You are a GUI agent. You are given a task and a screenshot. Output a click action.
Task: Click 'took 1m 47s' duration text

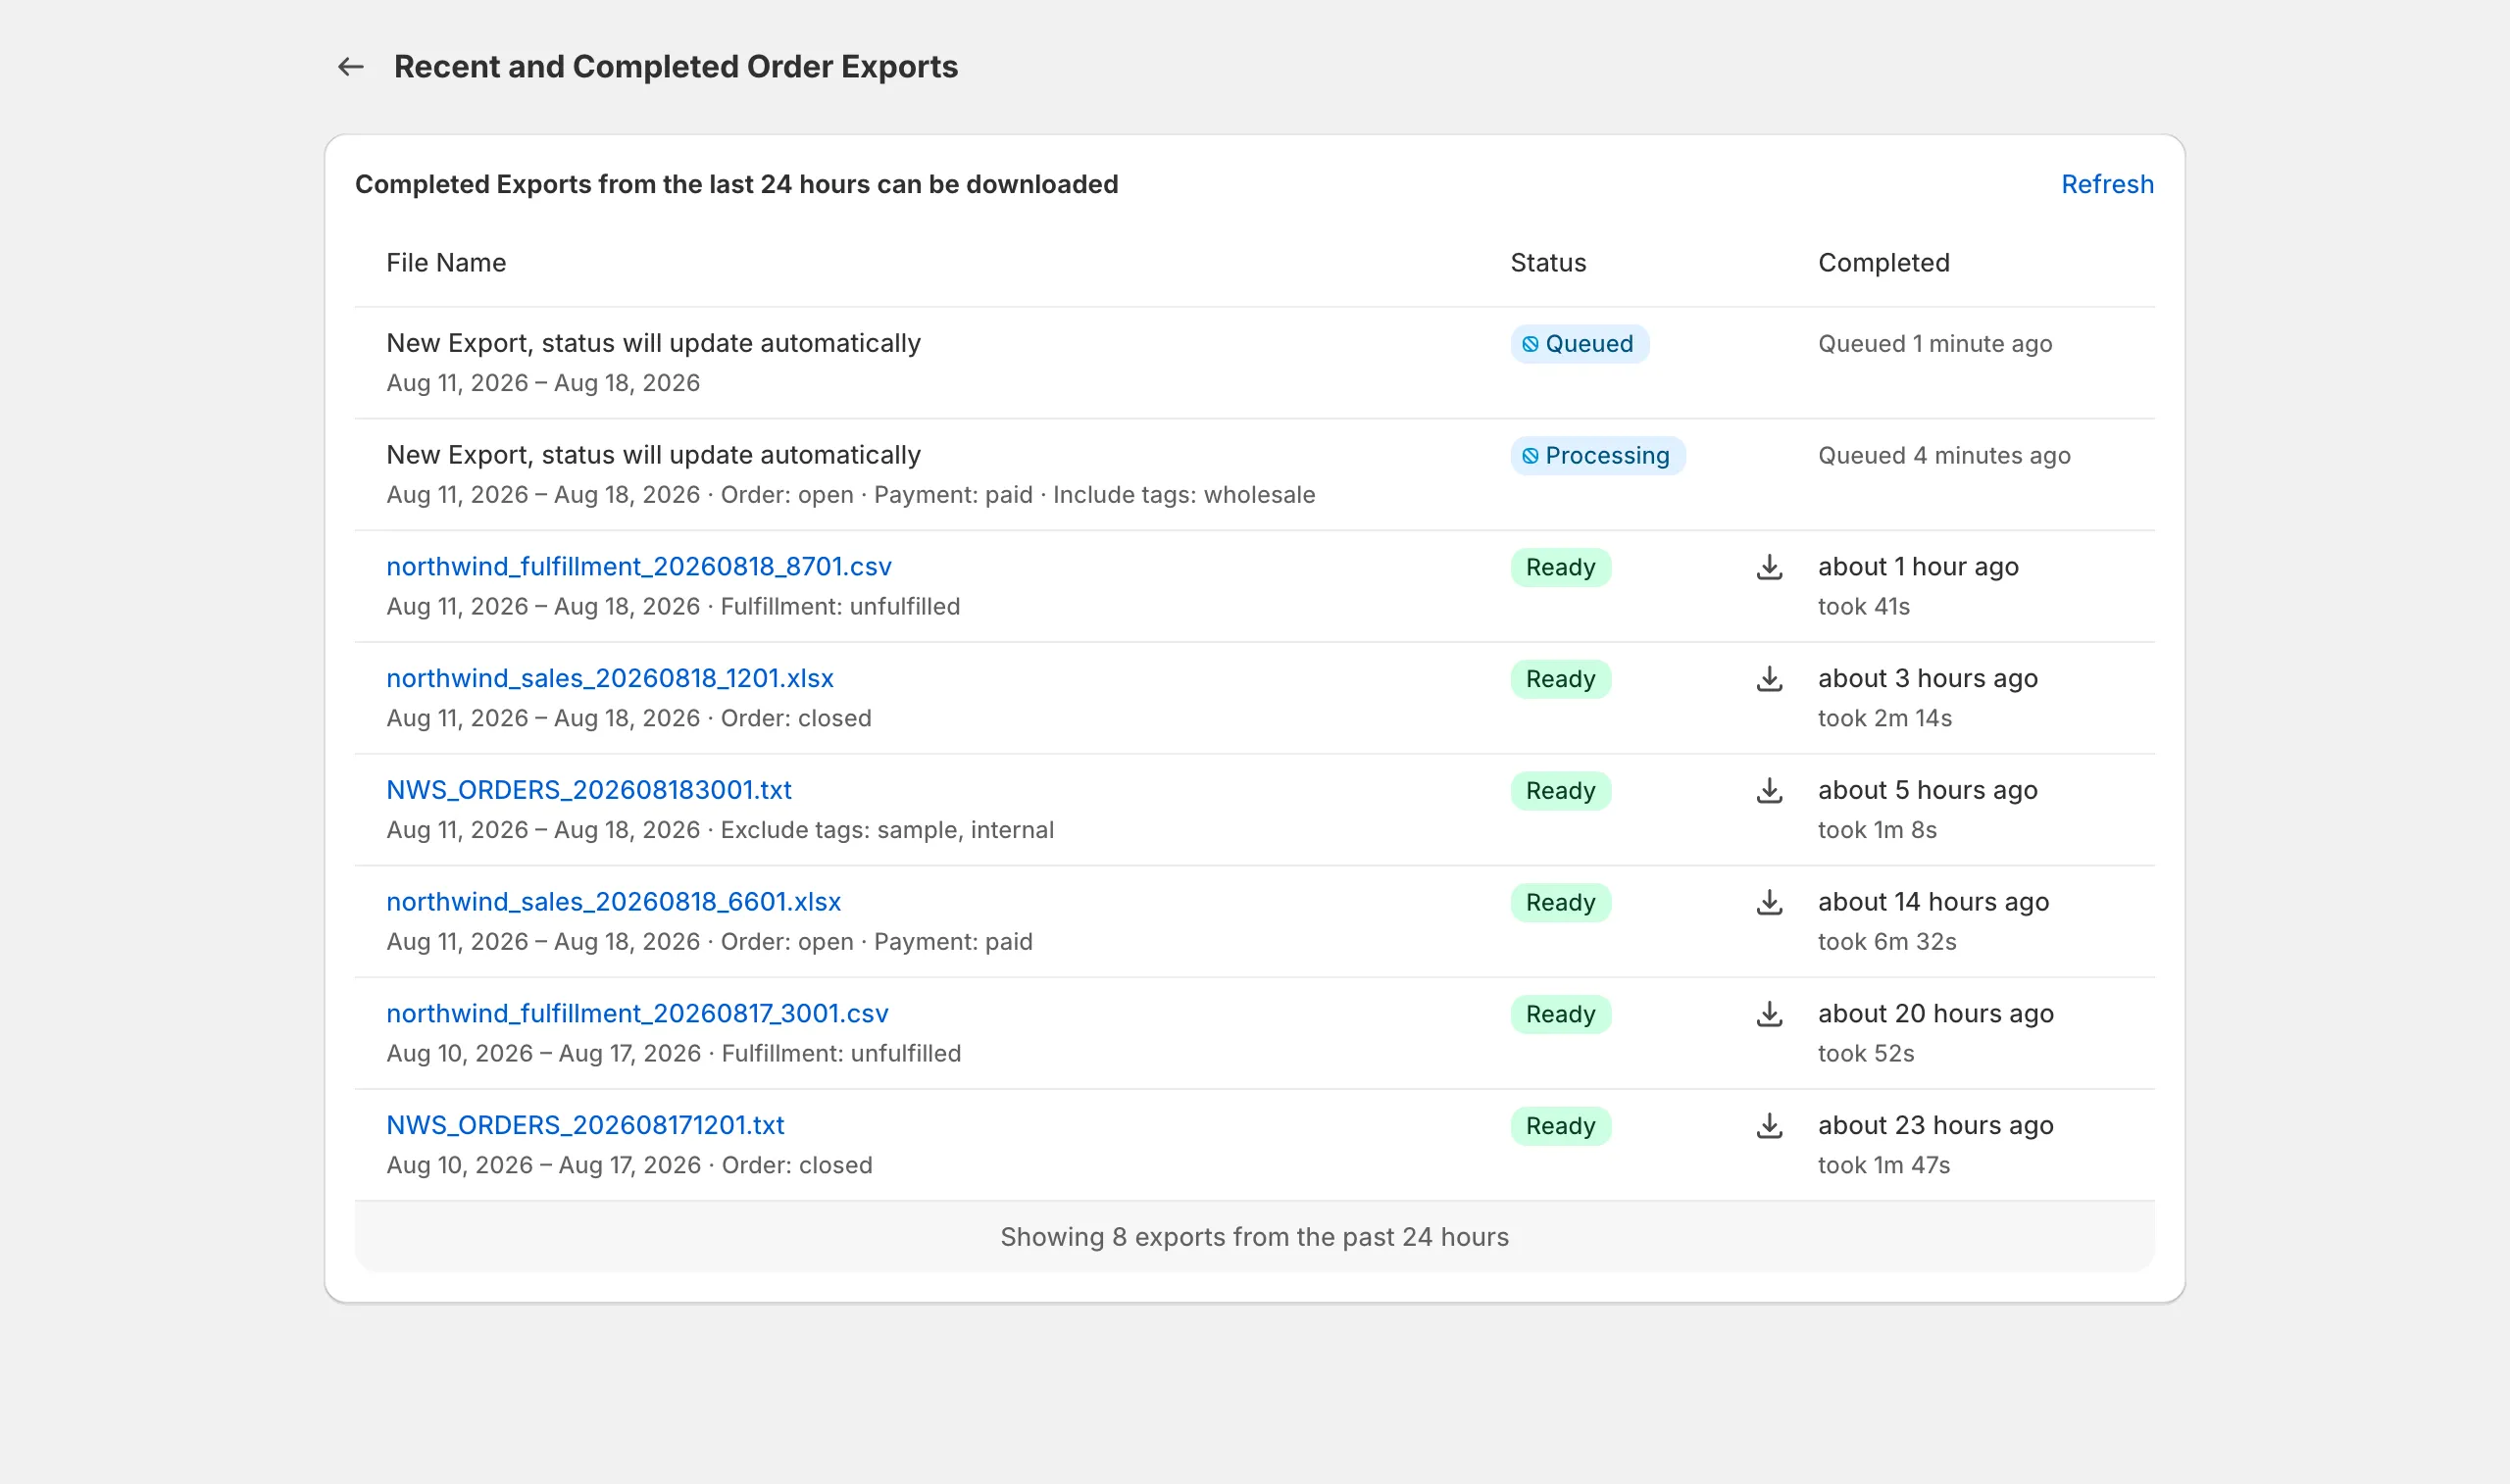1884,1165
